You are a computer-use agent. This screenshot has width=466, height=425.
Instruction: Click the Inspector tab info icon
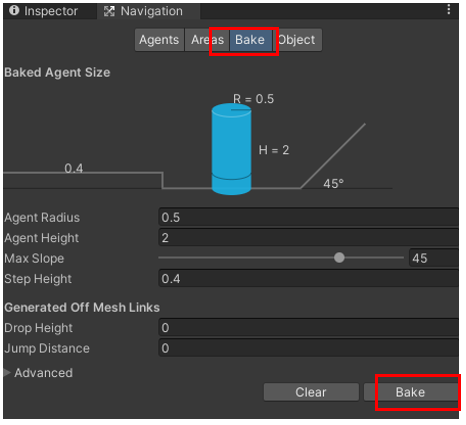[x=14, y=10]
